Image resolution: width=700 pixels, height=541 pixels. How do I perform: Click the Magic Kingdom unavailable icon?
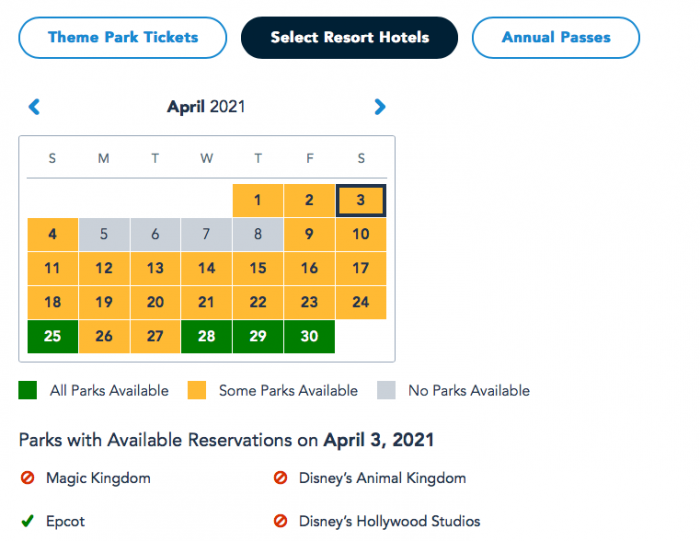pos(28,478)
